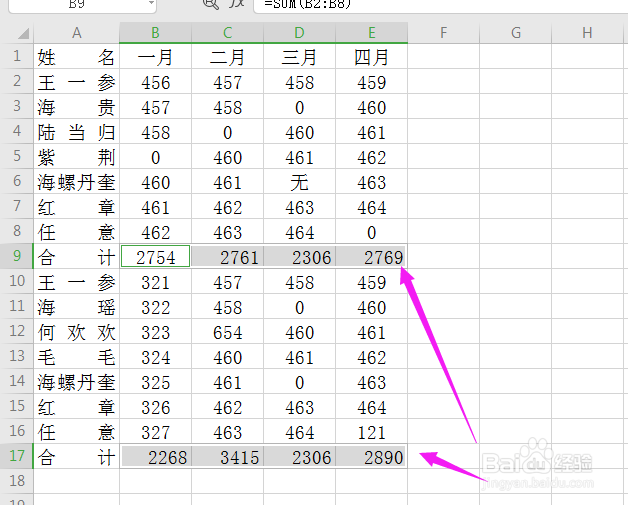Select the 紫荆 name cell
The width and height of the screenshot is (628, 505).
76,157
